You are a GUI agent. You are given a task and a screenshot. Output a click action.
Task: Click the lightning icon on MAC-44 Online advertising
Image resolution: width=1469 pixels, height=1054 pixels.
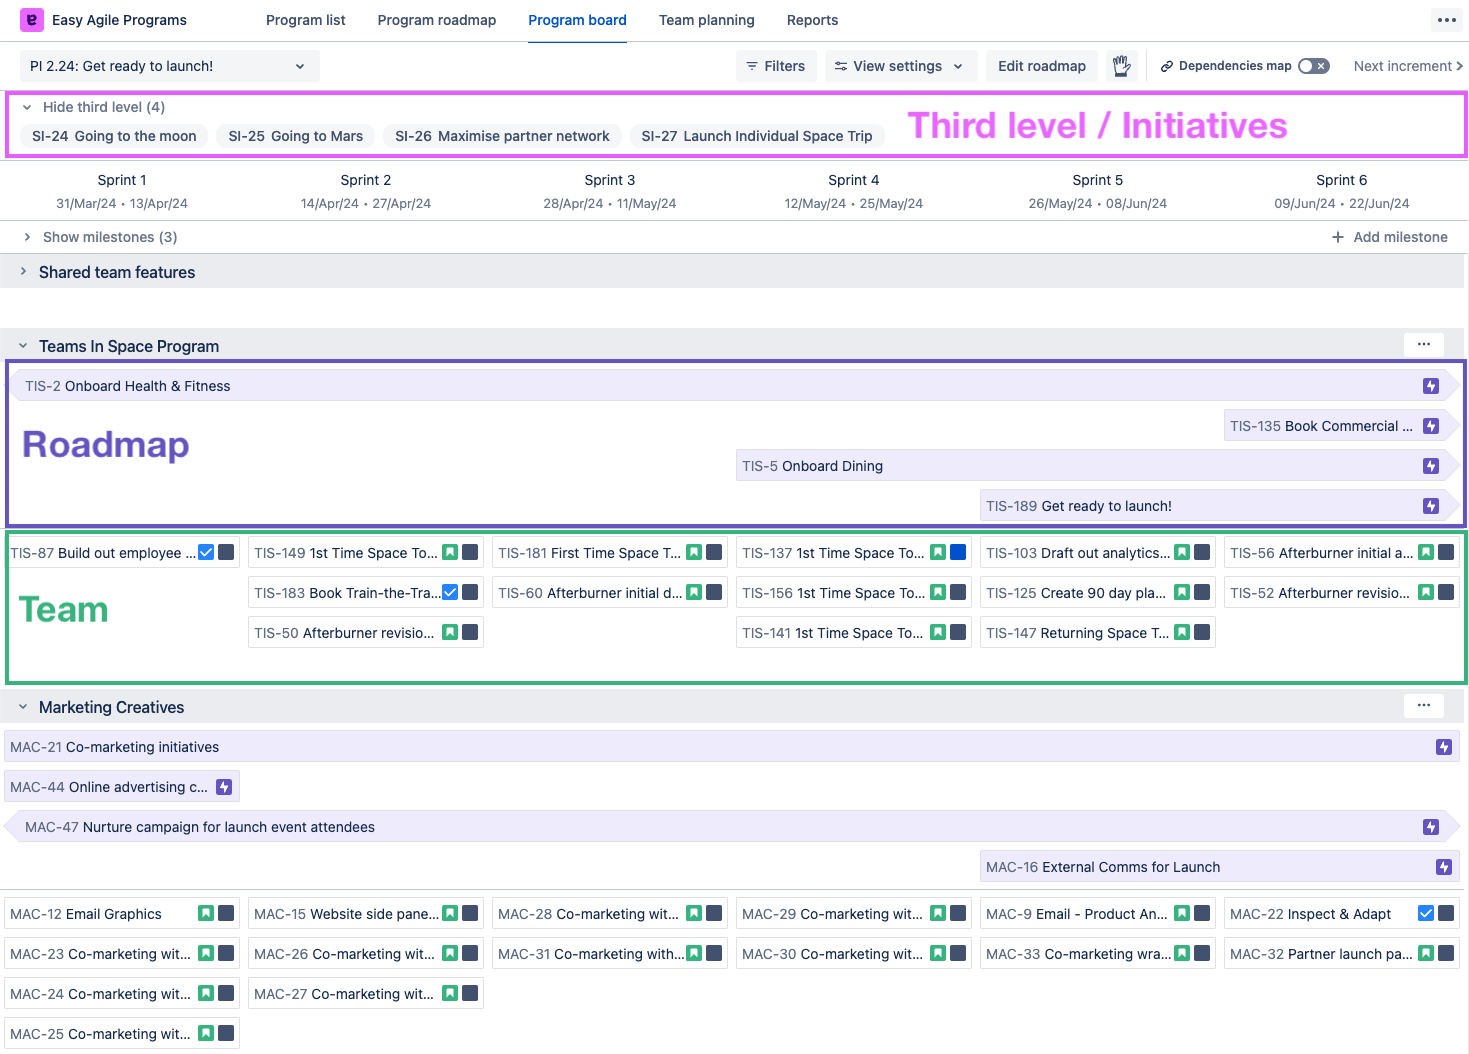pyautogui.click(x=224, y=787)
